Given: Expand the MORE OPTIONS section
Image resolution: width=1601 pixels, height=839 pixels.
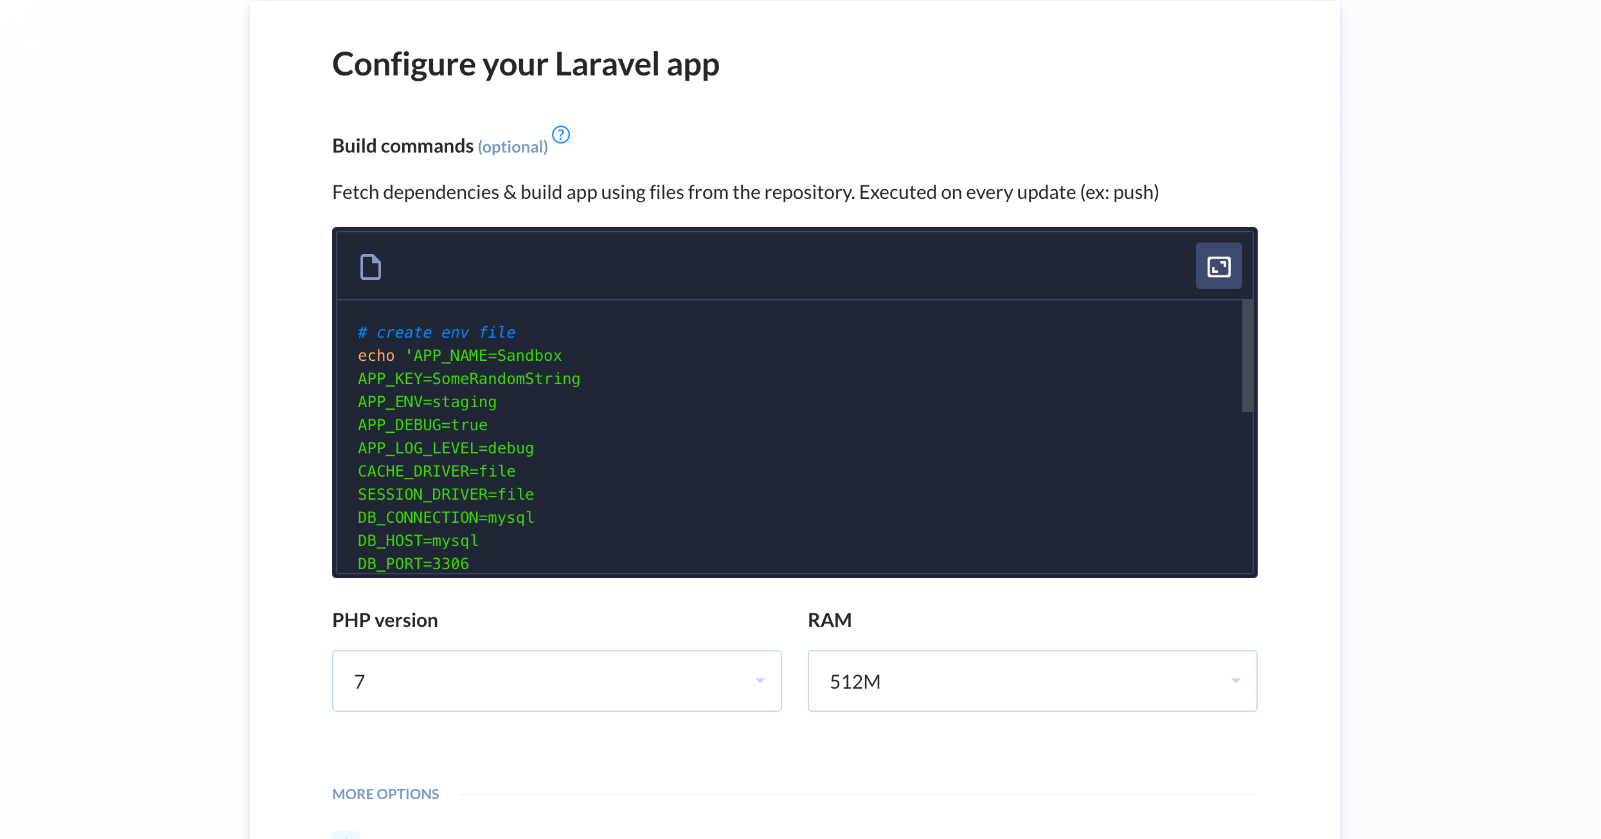Looking at the screenshot, I should pos(386,794).
